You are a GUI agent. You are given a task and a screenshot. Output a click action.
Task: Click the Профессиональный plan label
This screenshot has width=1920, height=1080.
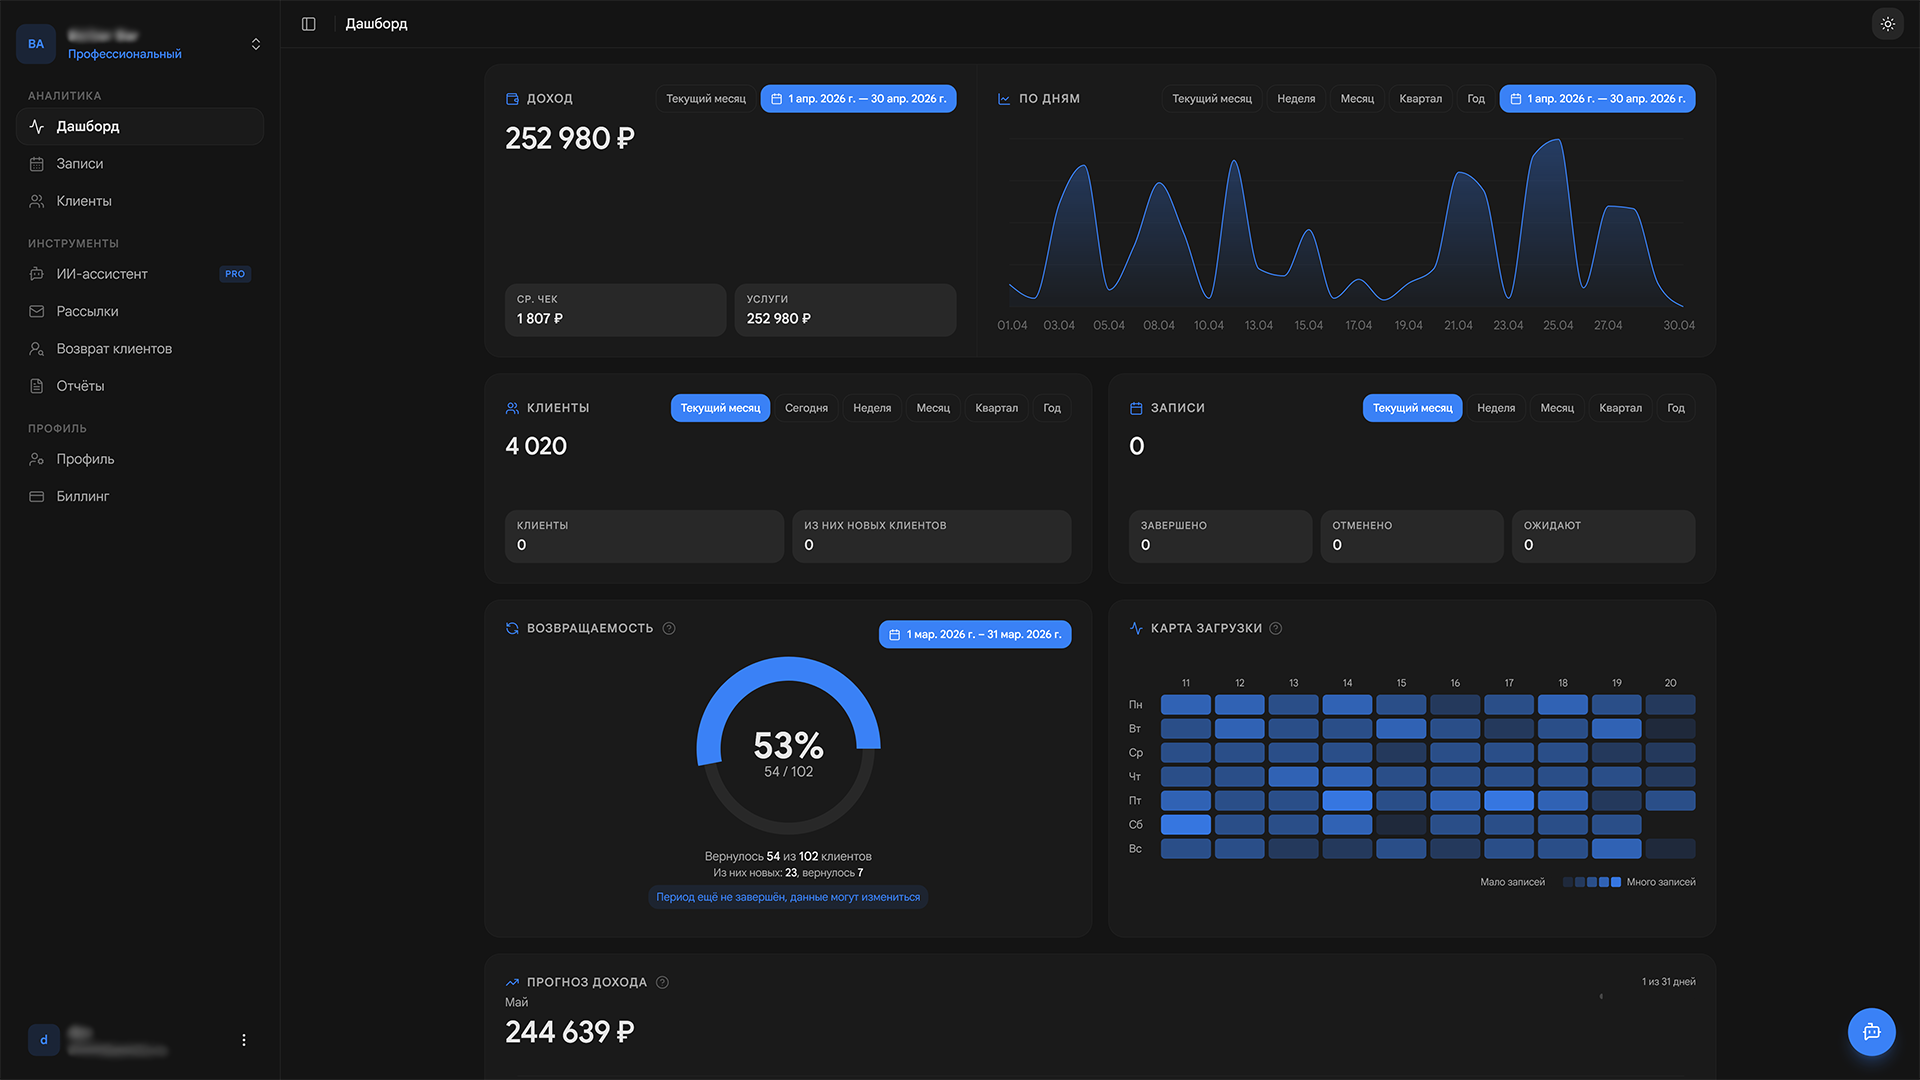tap(125, 54)
